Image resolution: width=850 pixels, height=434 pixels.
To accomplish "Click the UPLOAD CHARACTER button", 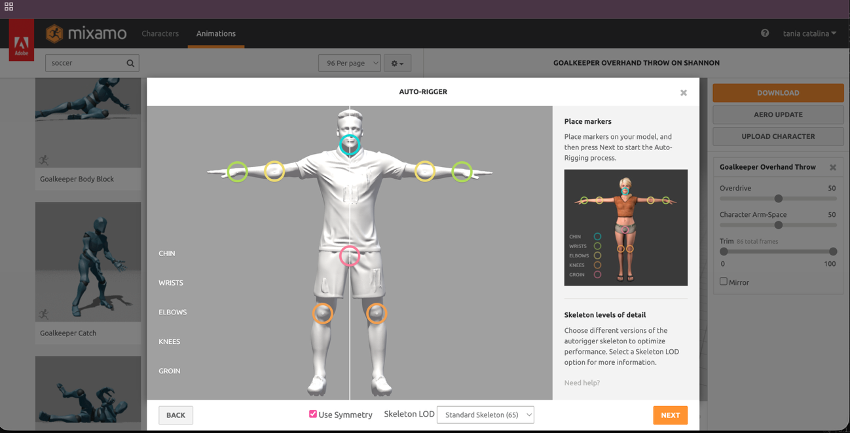I will click(778, 136).
